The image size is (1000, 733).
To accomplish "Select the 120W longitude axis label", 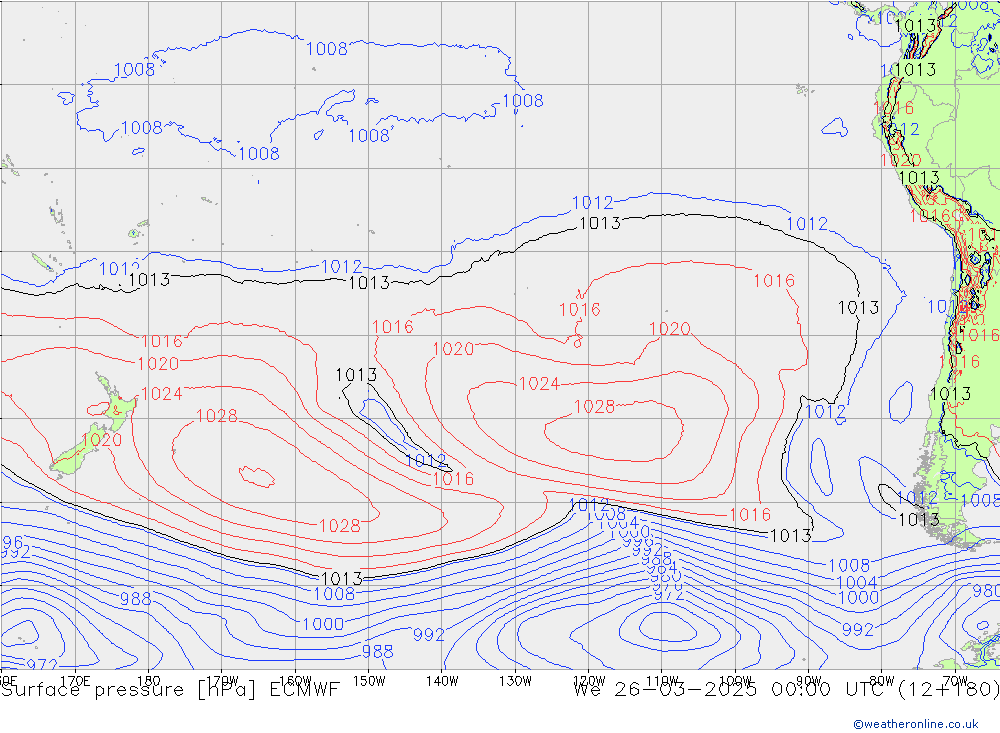I will coord(589,681).
